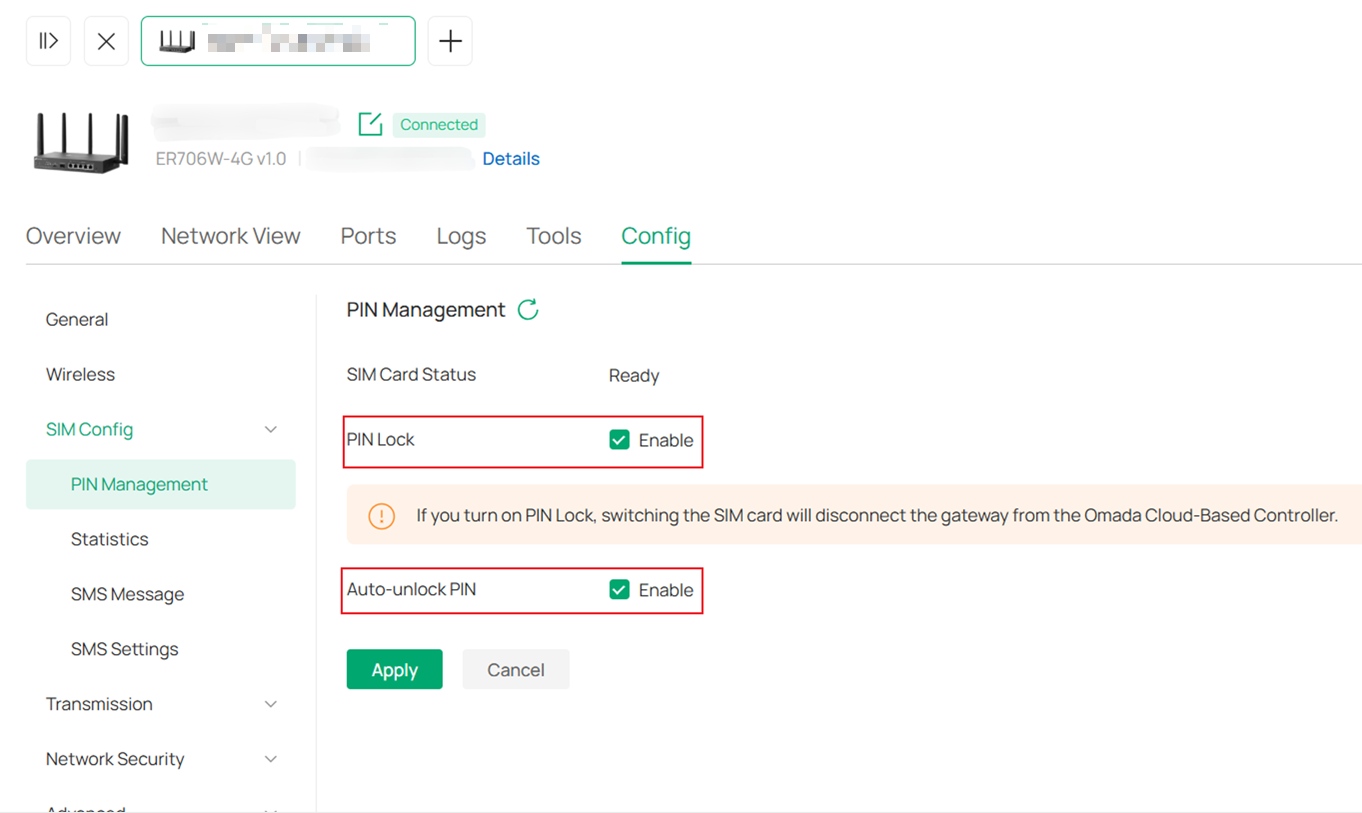Click the PIN Management heading
The image size is (1362, 813).
pos(426,310)
